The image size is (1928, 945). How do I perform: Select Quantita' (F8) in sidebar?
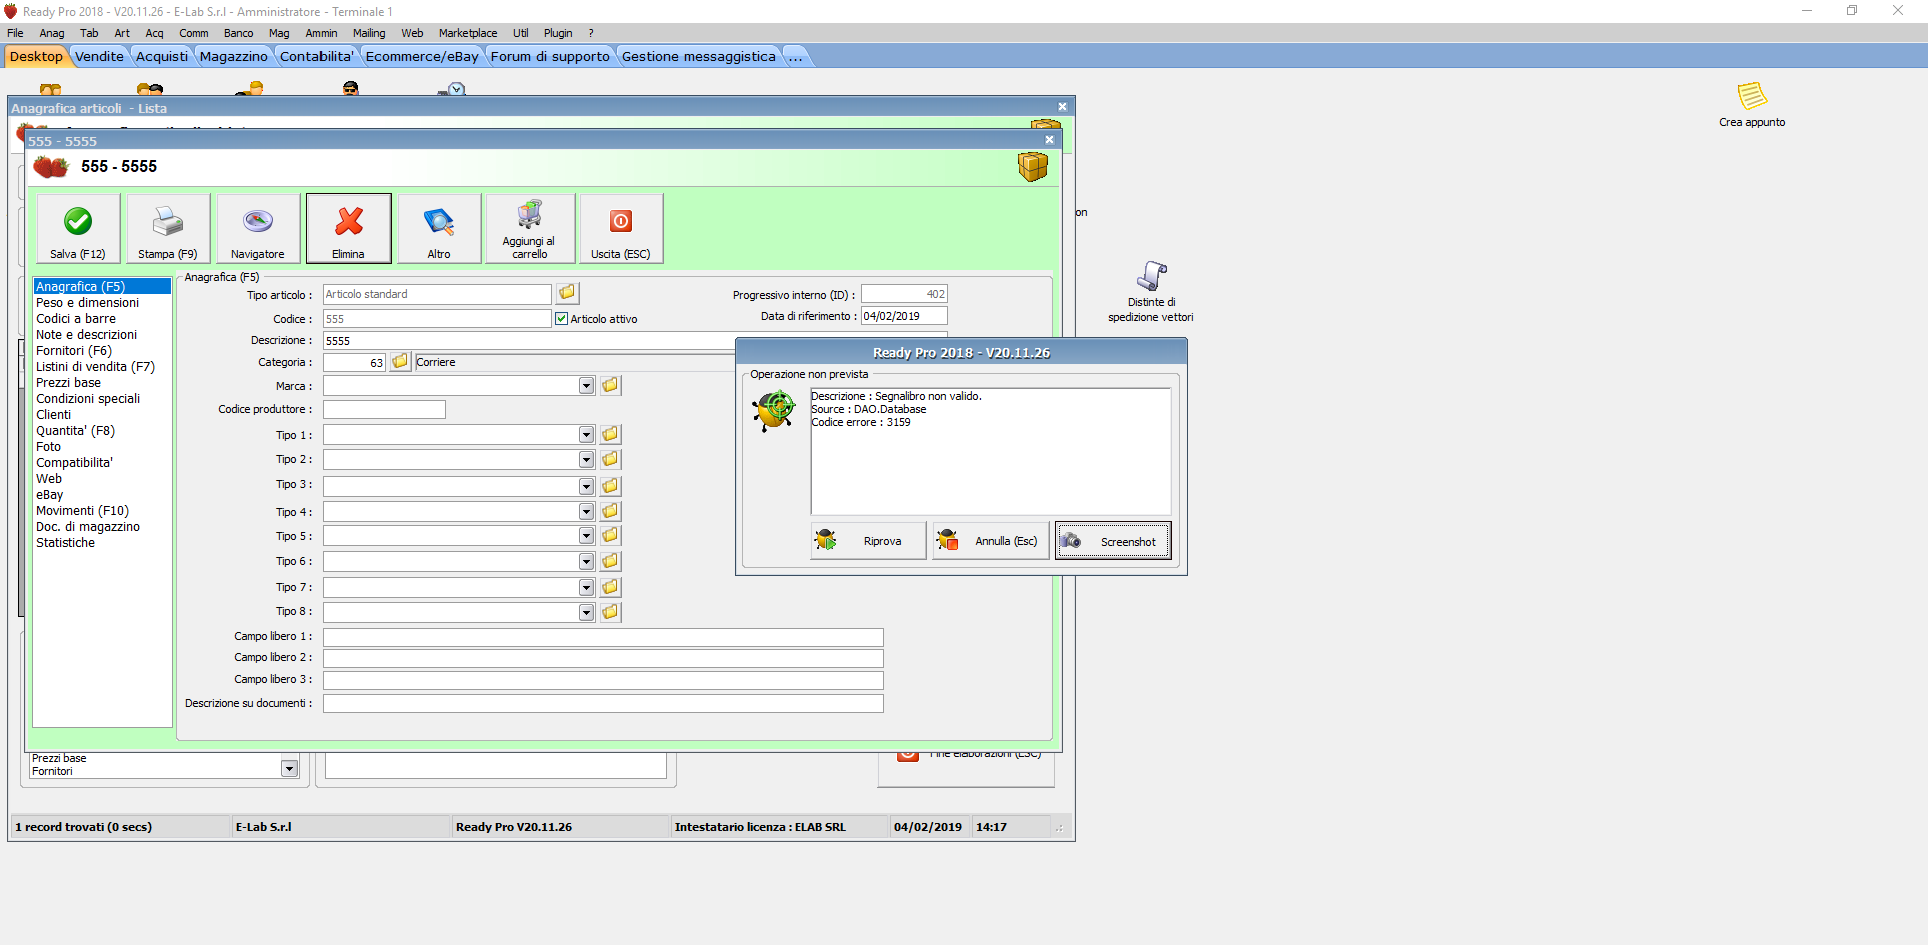pos(76,431)
